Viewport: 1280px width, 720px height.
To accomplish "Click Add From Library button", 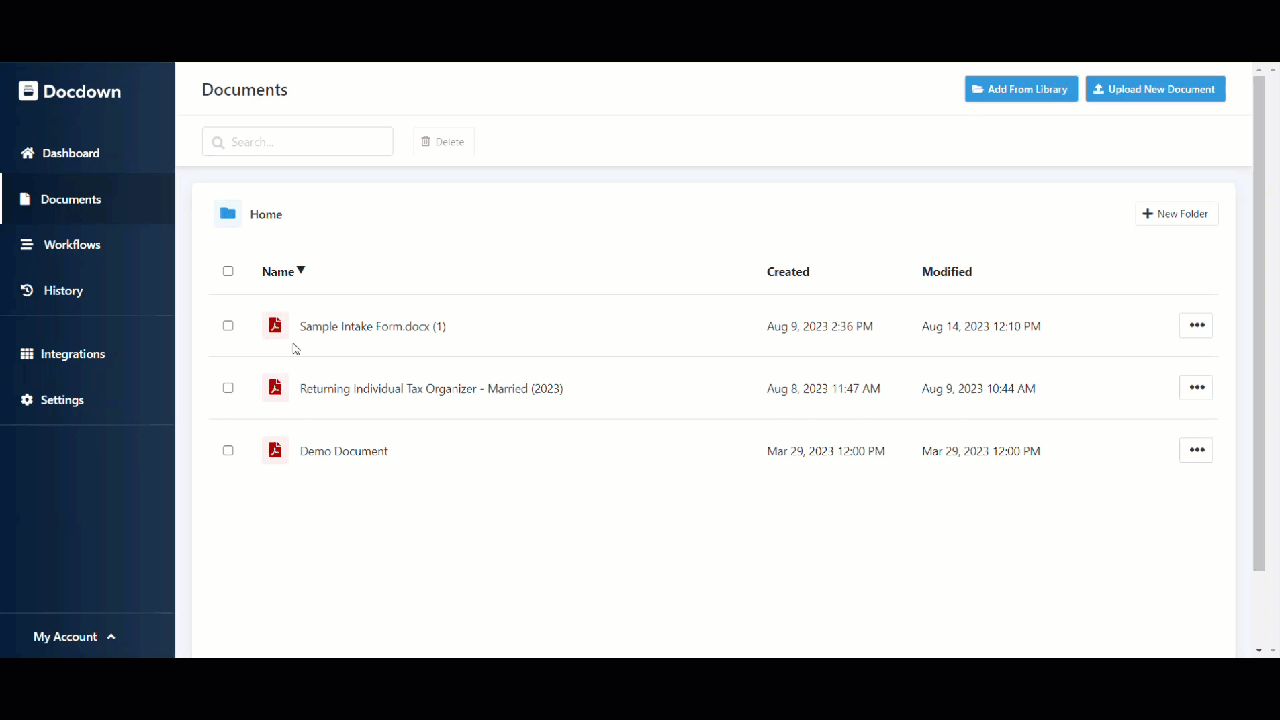I will [x=1021, y=89].
